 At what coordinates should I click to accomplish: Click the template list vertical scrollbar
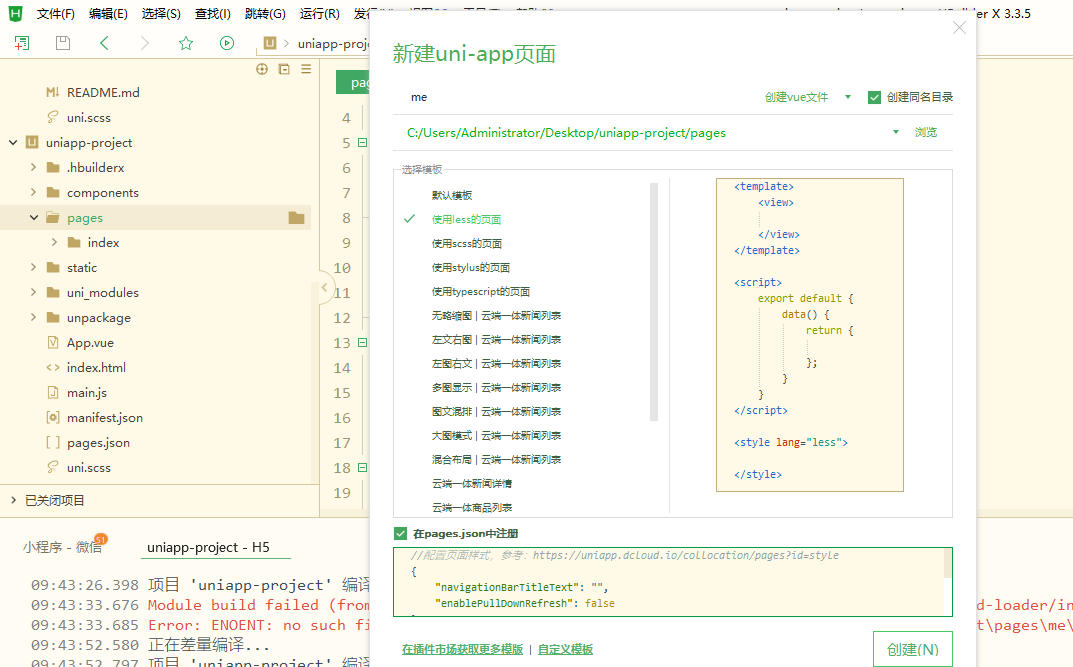tap(654, 301)
